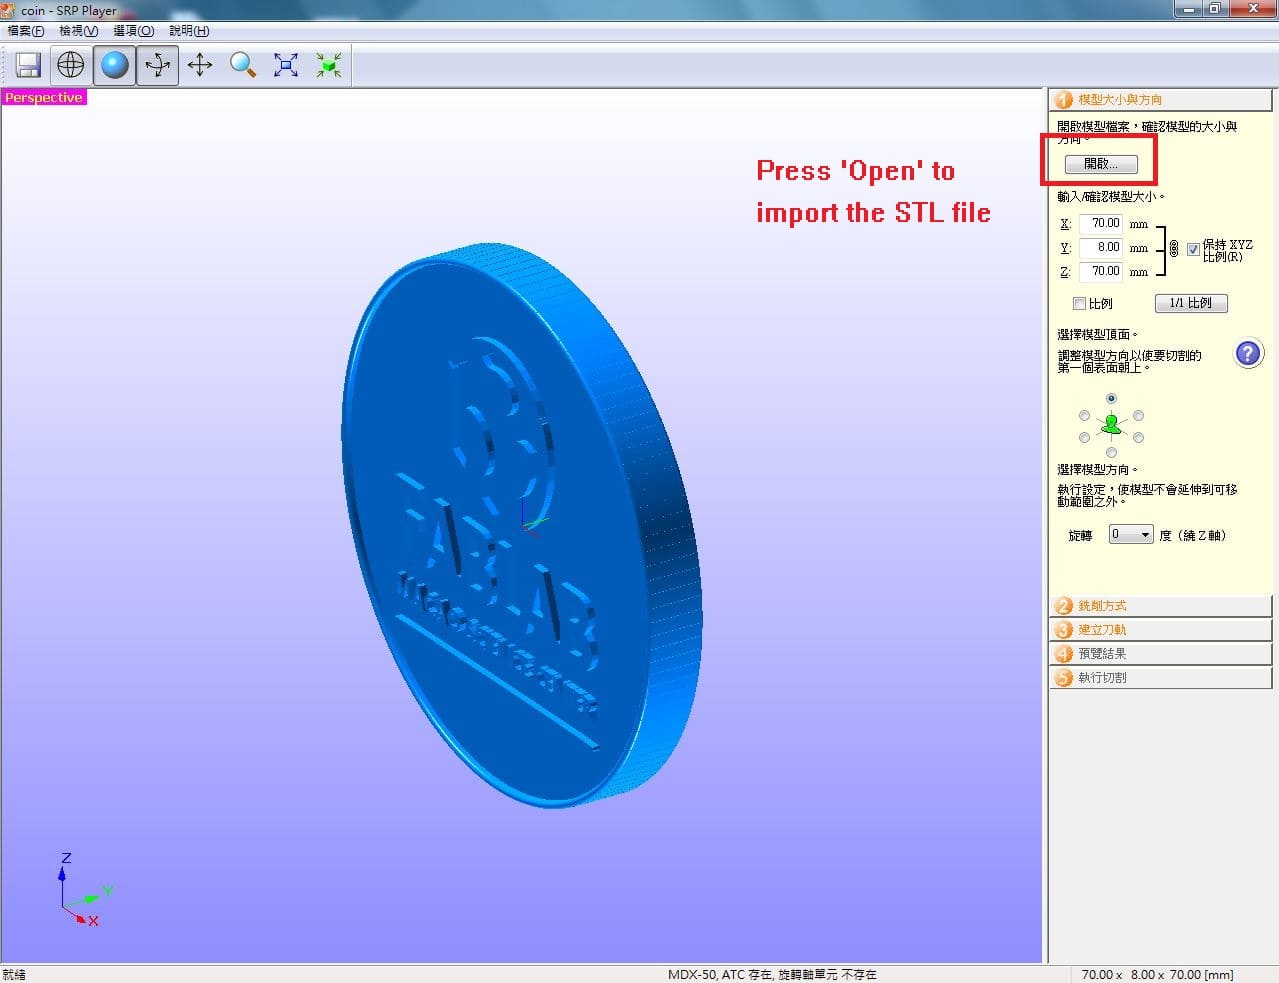Open the 選項(O) menu
1279x983 pixels.
click(133, 31)
